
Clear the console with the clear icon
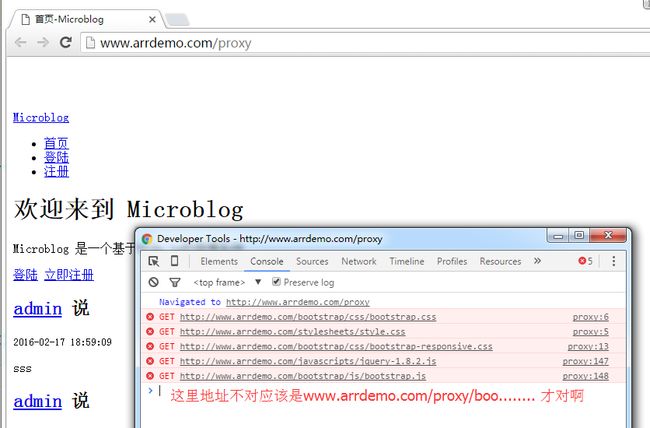tap(154, 282)
